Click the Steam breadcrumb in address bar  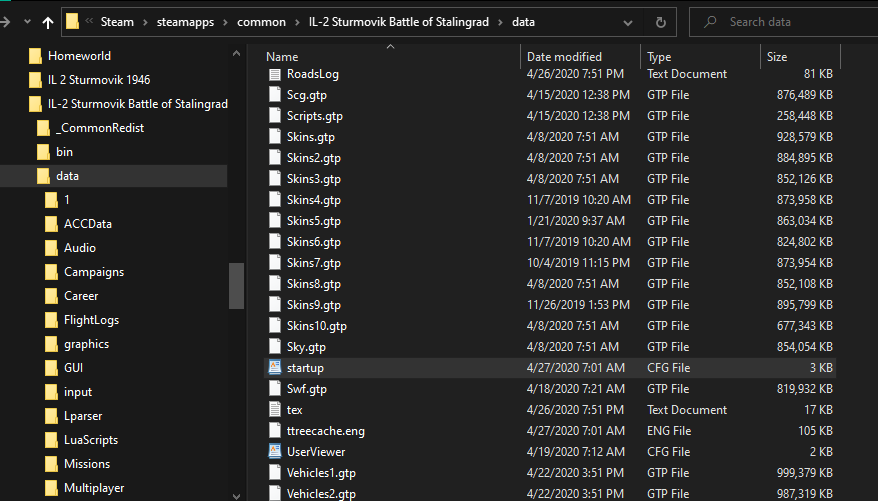pyautogui.click(x=117, y=22)
